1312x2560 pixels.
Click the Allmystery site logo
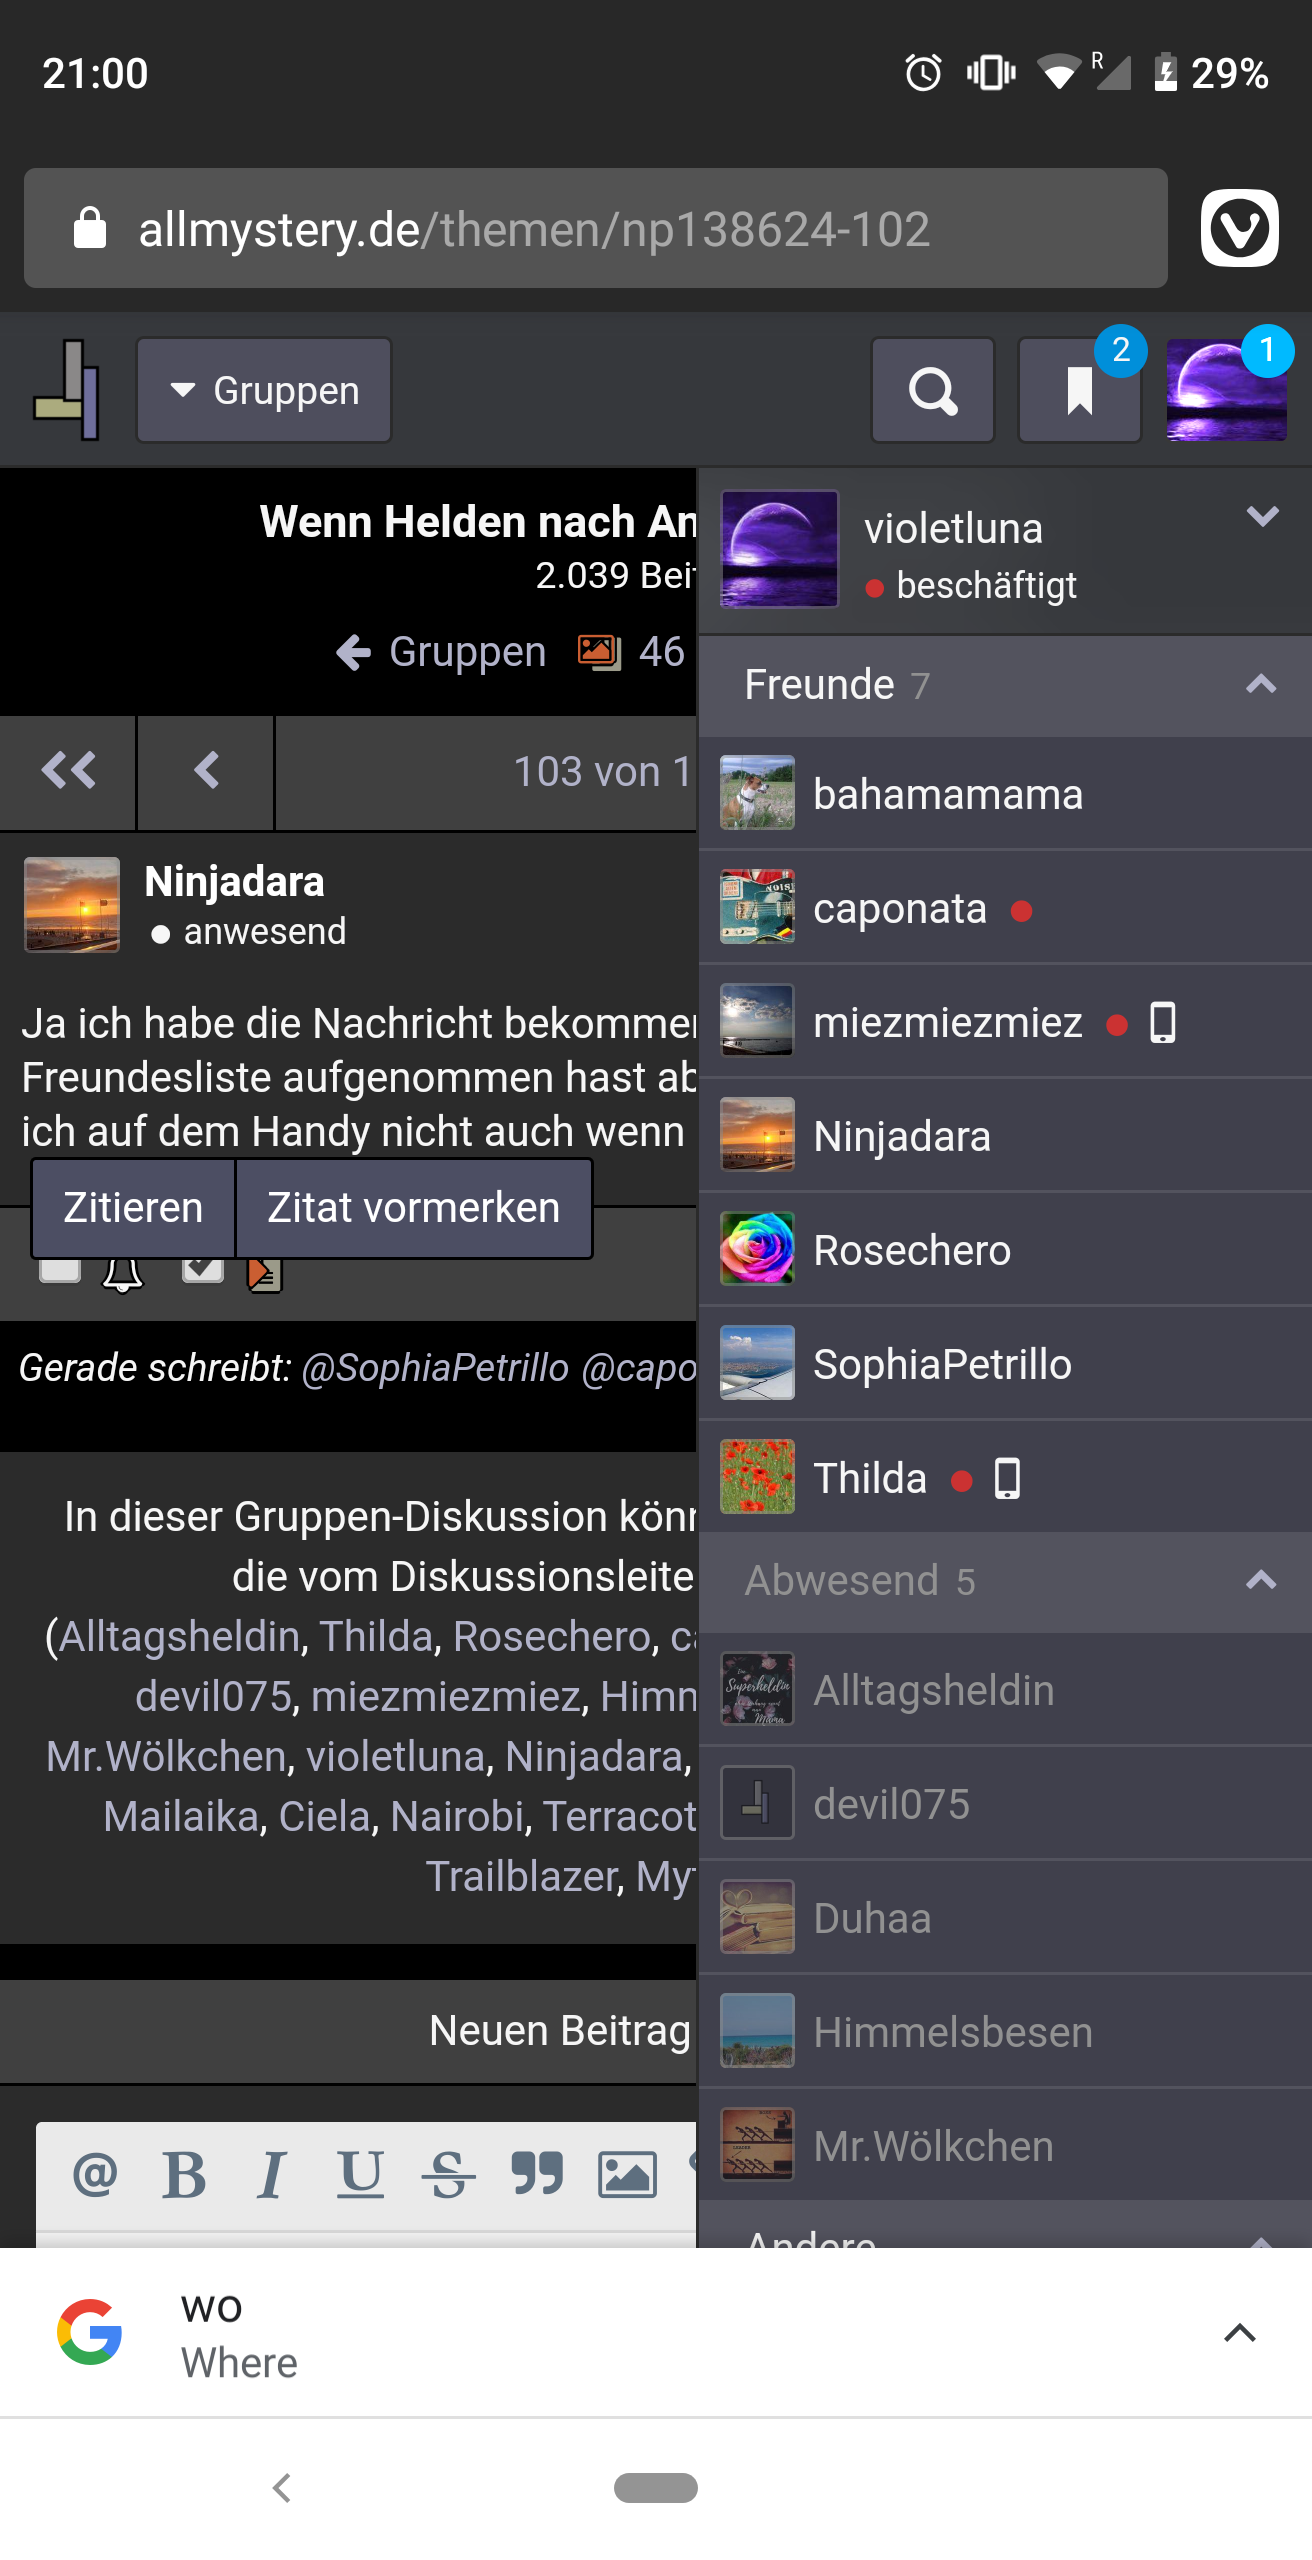(x=66, y=390)
